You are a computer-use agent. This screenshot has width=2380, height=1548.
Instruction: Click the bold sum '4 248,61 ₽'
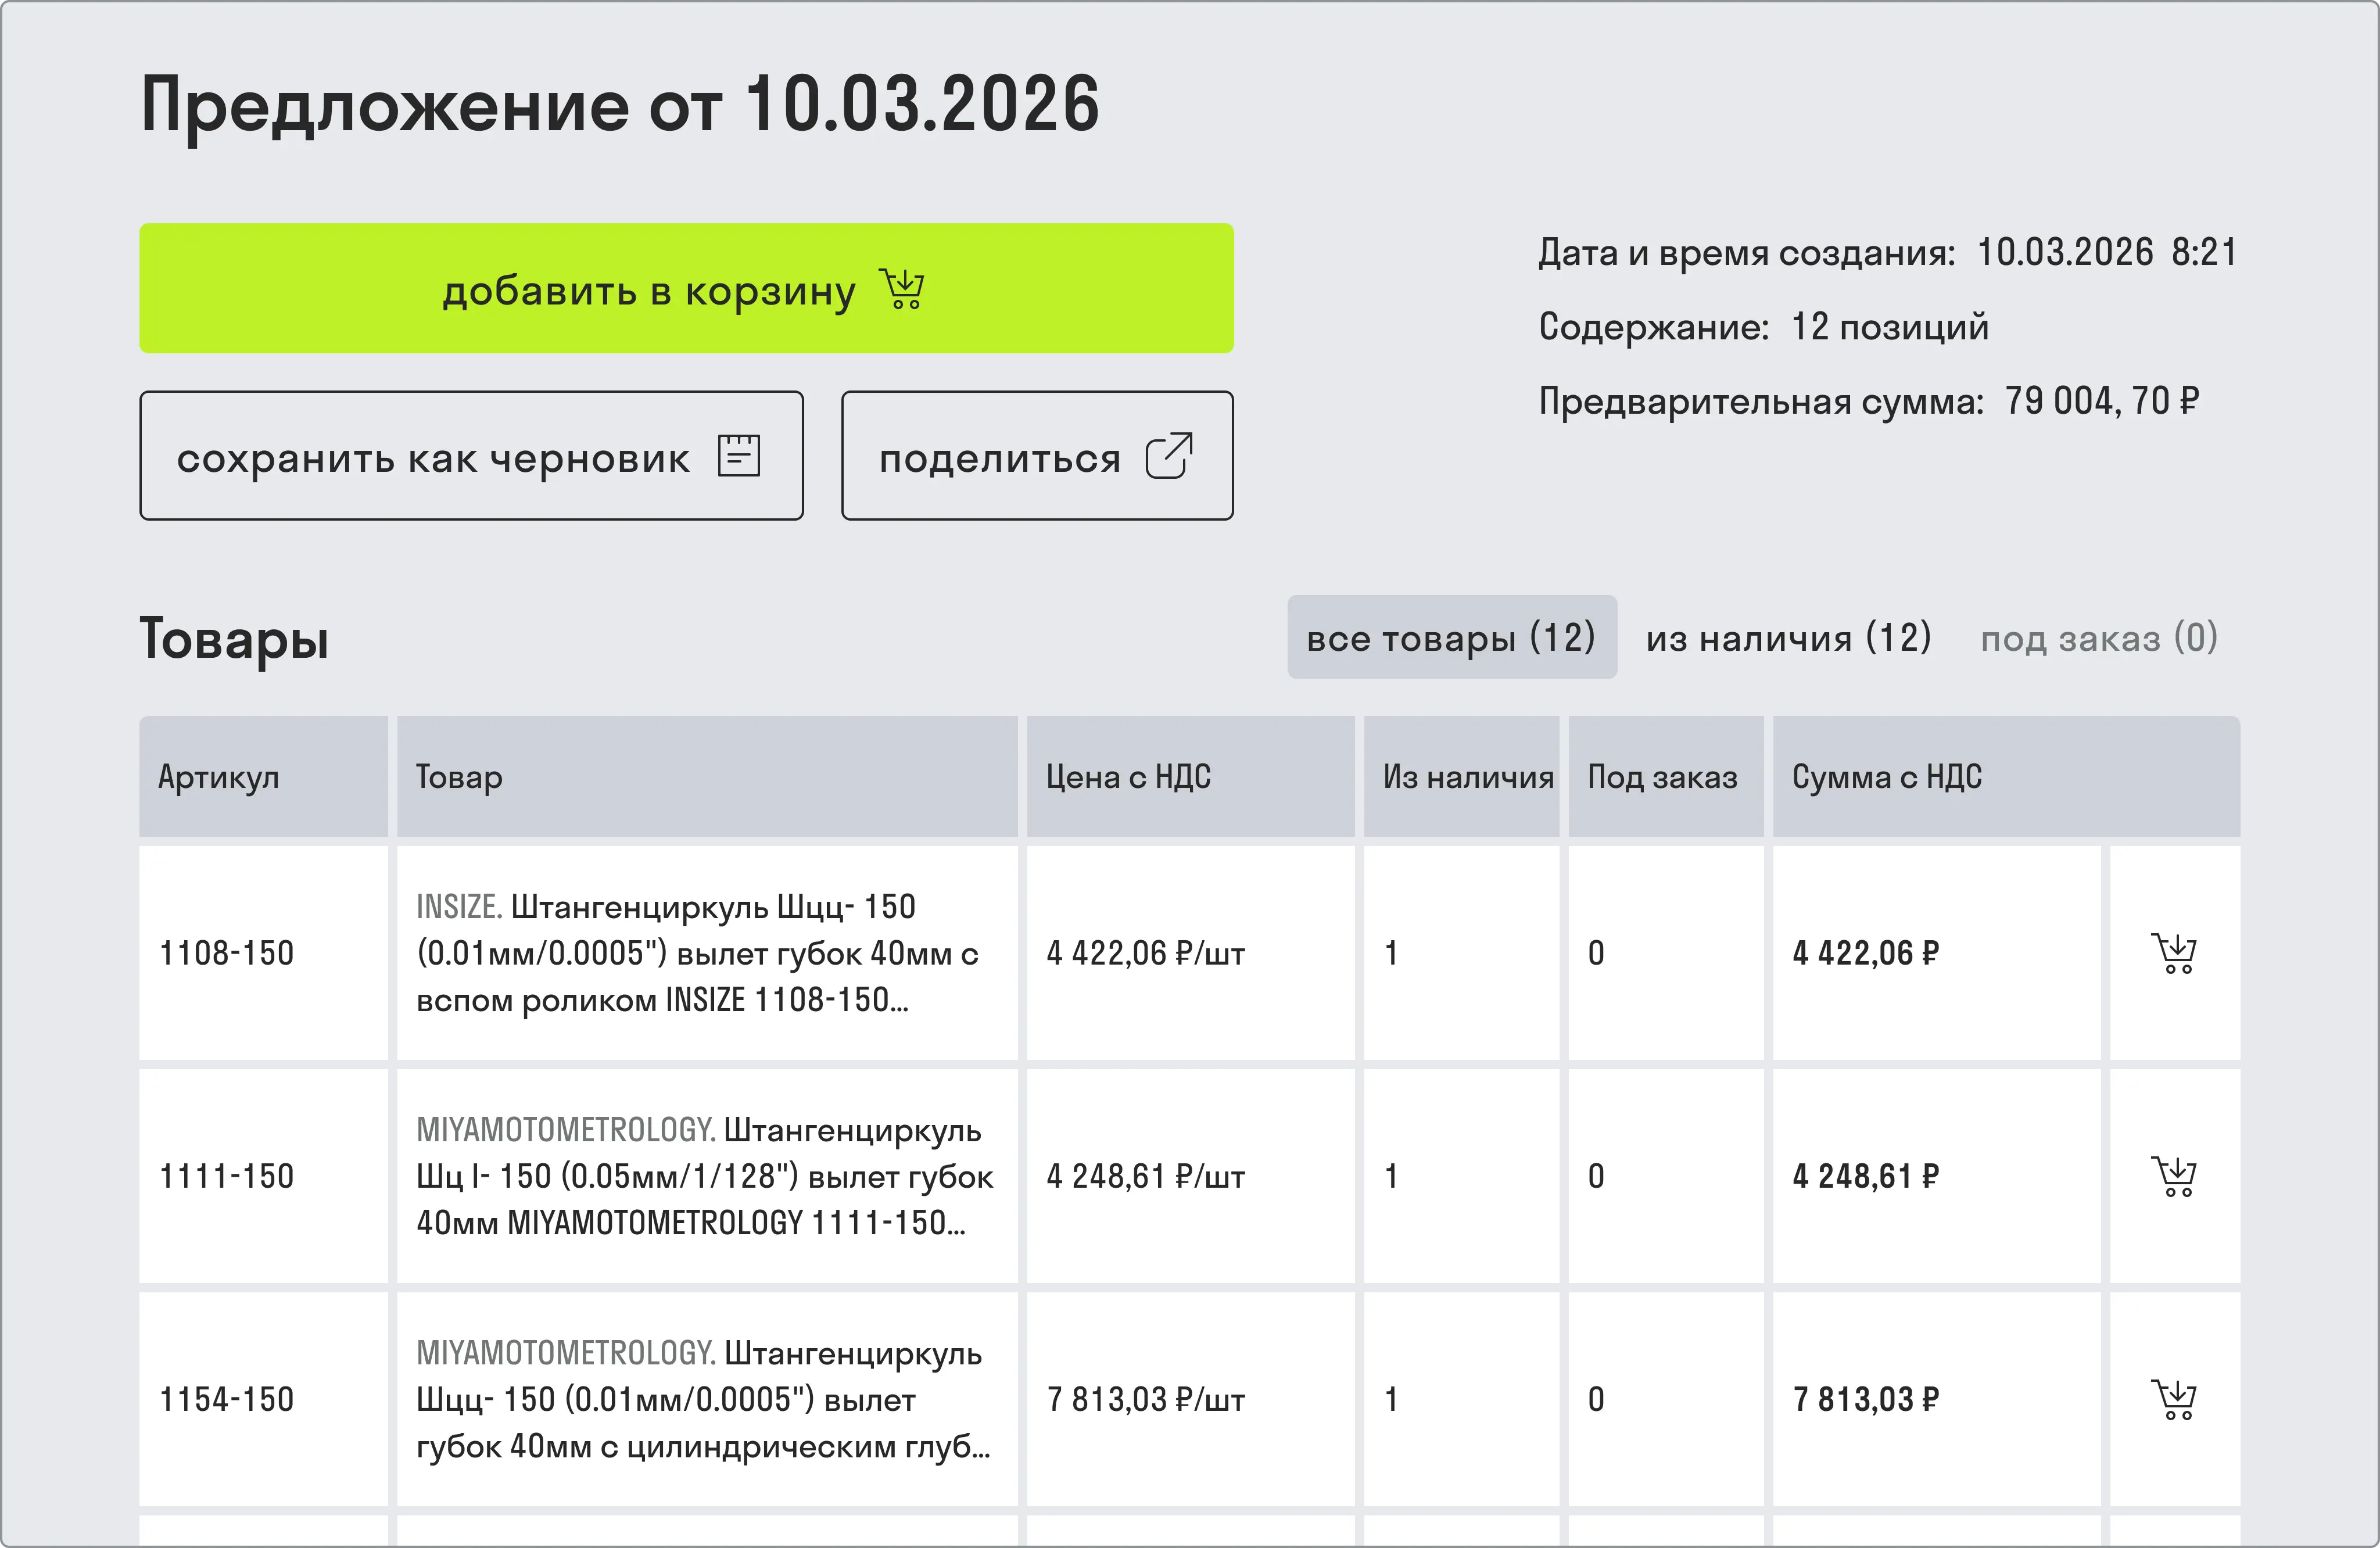click(x=1865, y=1176)
